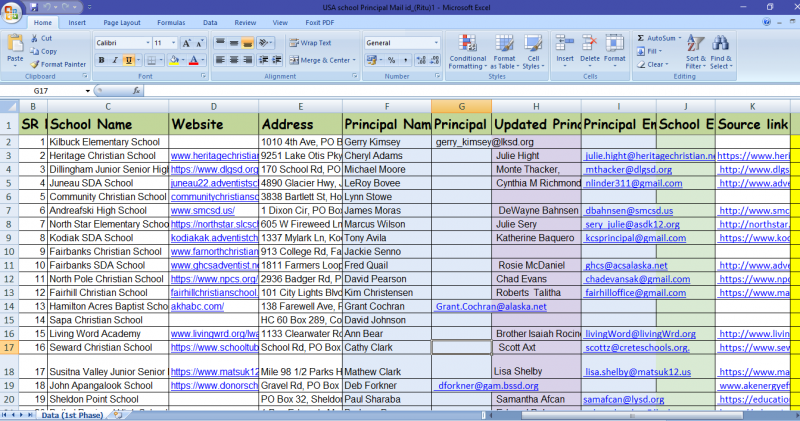Click AutoSum
Image resolution: width=800 pixels, height=421 pixels.
click(659, 38)
